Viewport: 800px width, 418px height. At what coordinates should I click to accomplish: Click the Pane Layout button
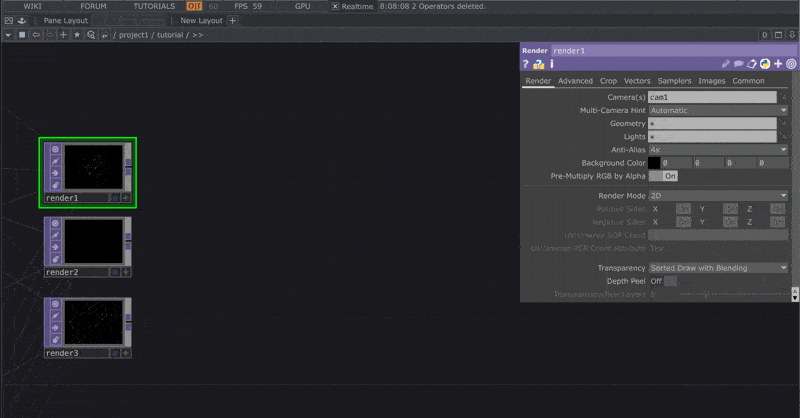click(x=65, y=20)
